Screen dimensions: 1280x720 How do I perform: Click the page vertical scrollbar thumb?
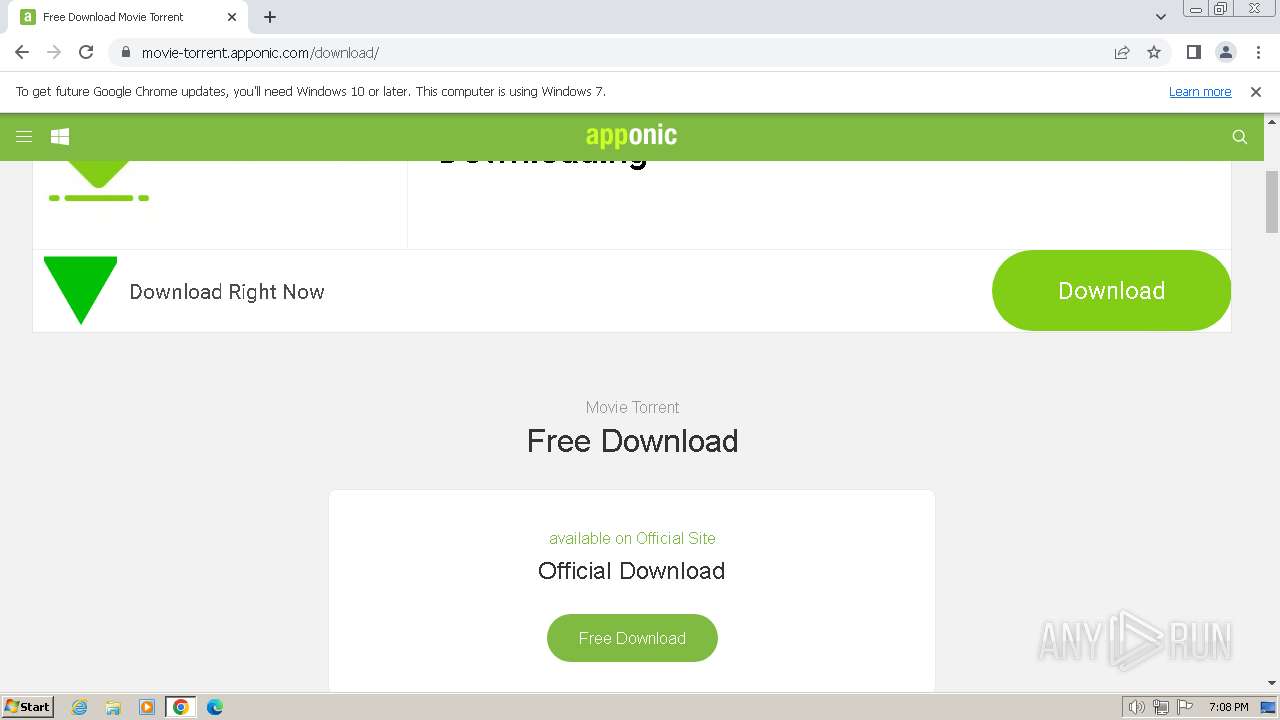pos(1272,202)
